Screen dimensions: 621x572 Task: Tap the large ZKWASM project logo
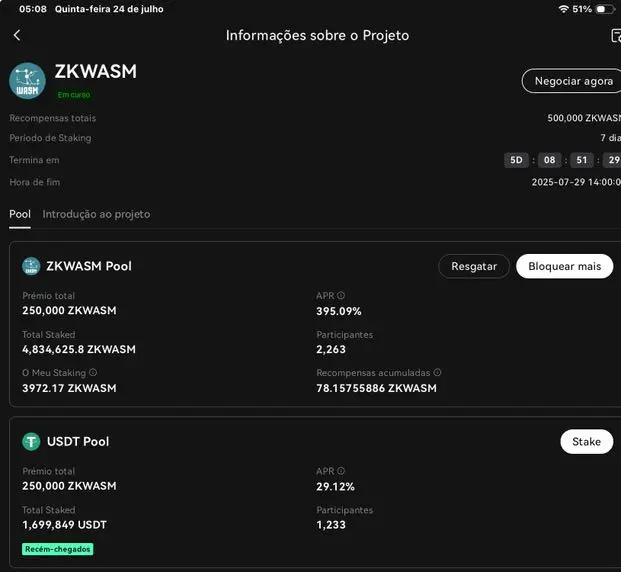27,81
